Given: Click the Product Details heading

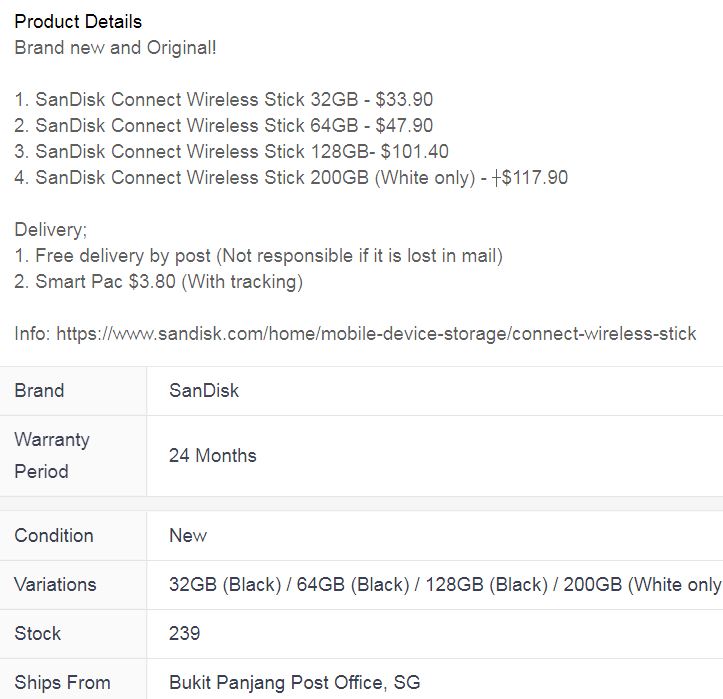Looking at the screenshot, I should 78,22.
